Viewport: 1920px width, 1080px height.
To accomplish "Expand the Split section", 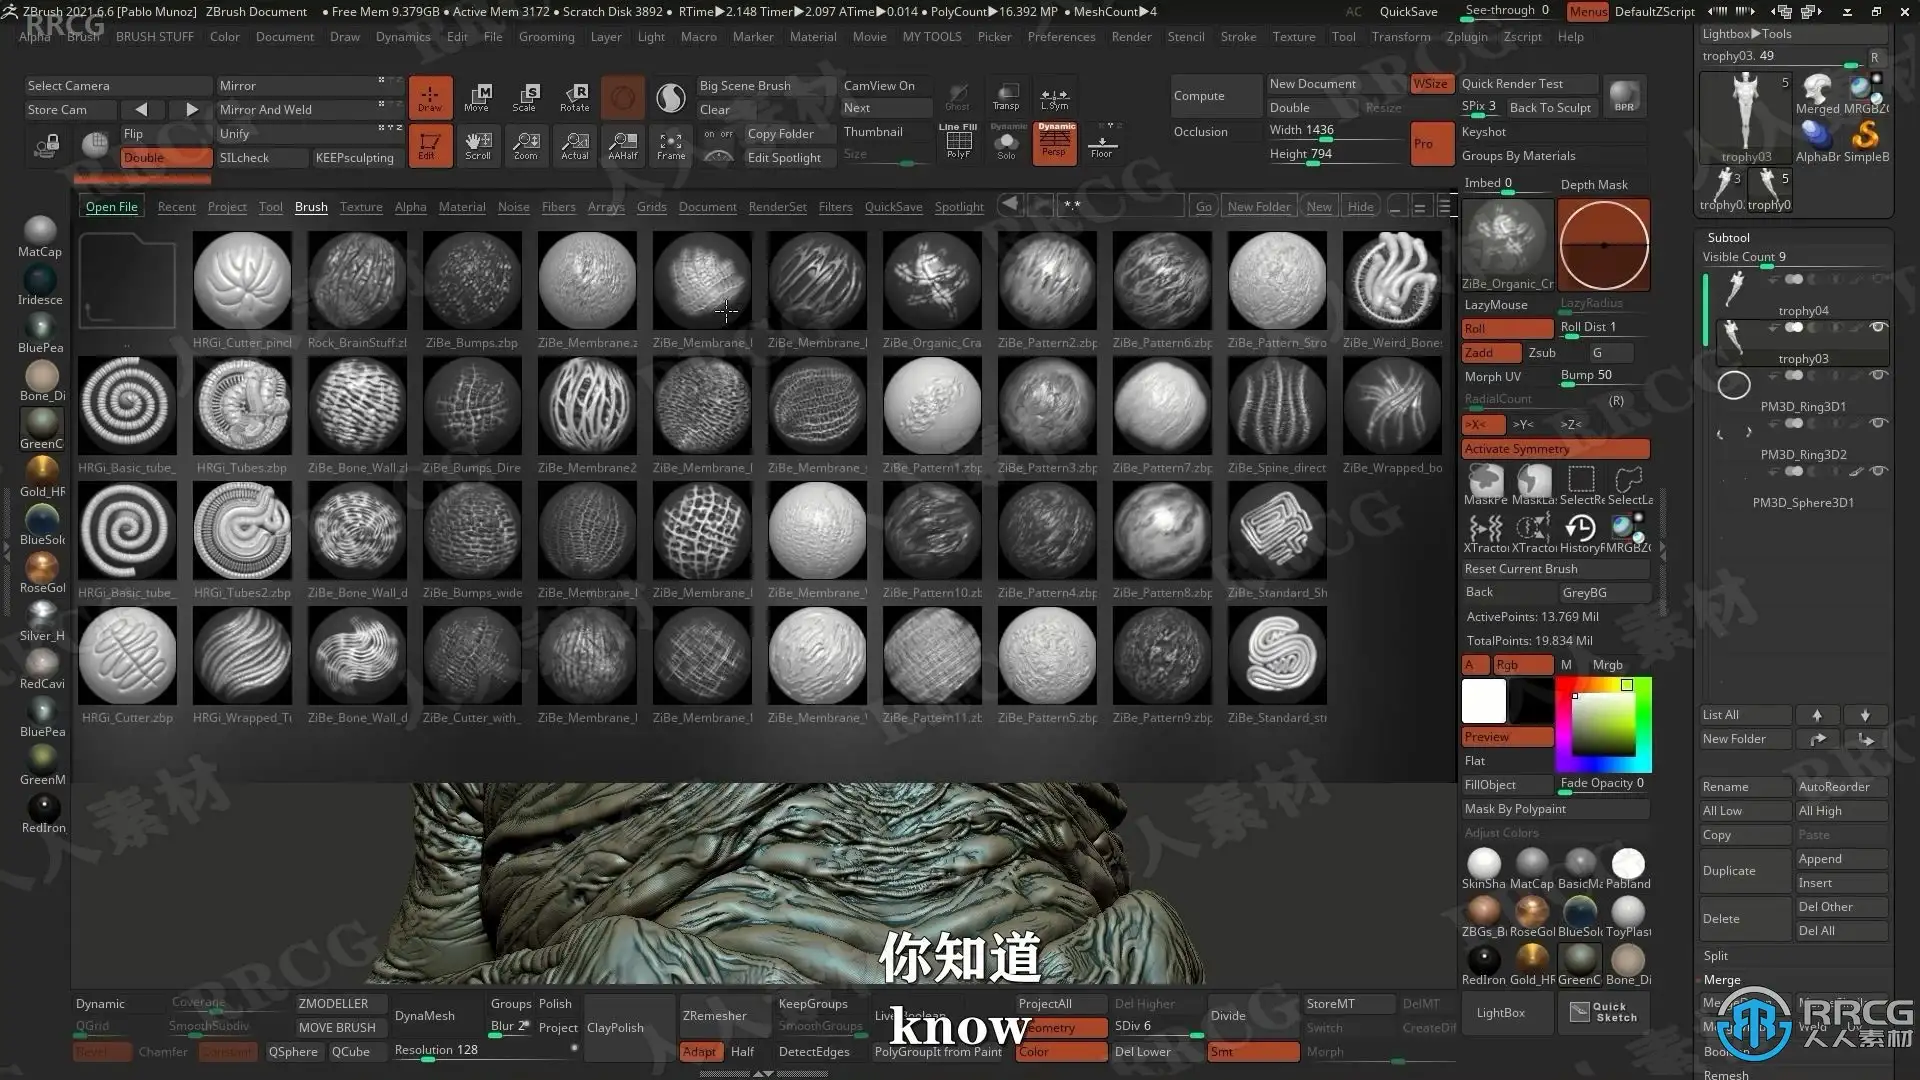I will point(1716,955).
